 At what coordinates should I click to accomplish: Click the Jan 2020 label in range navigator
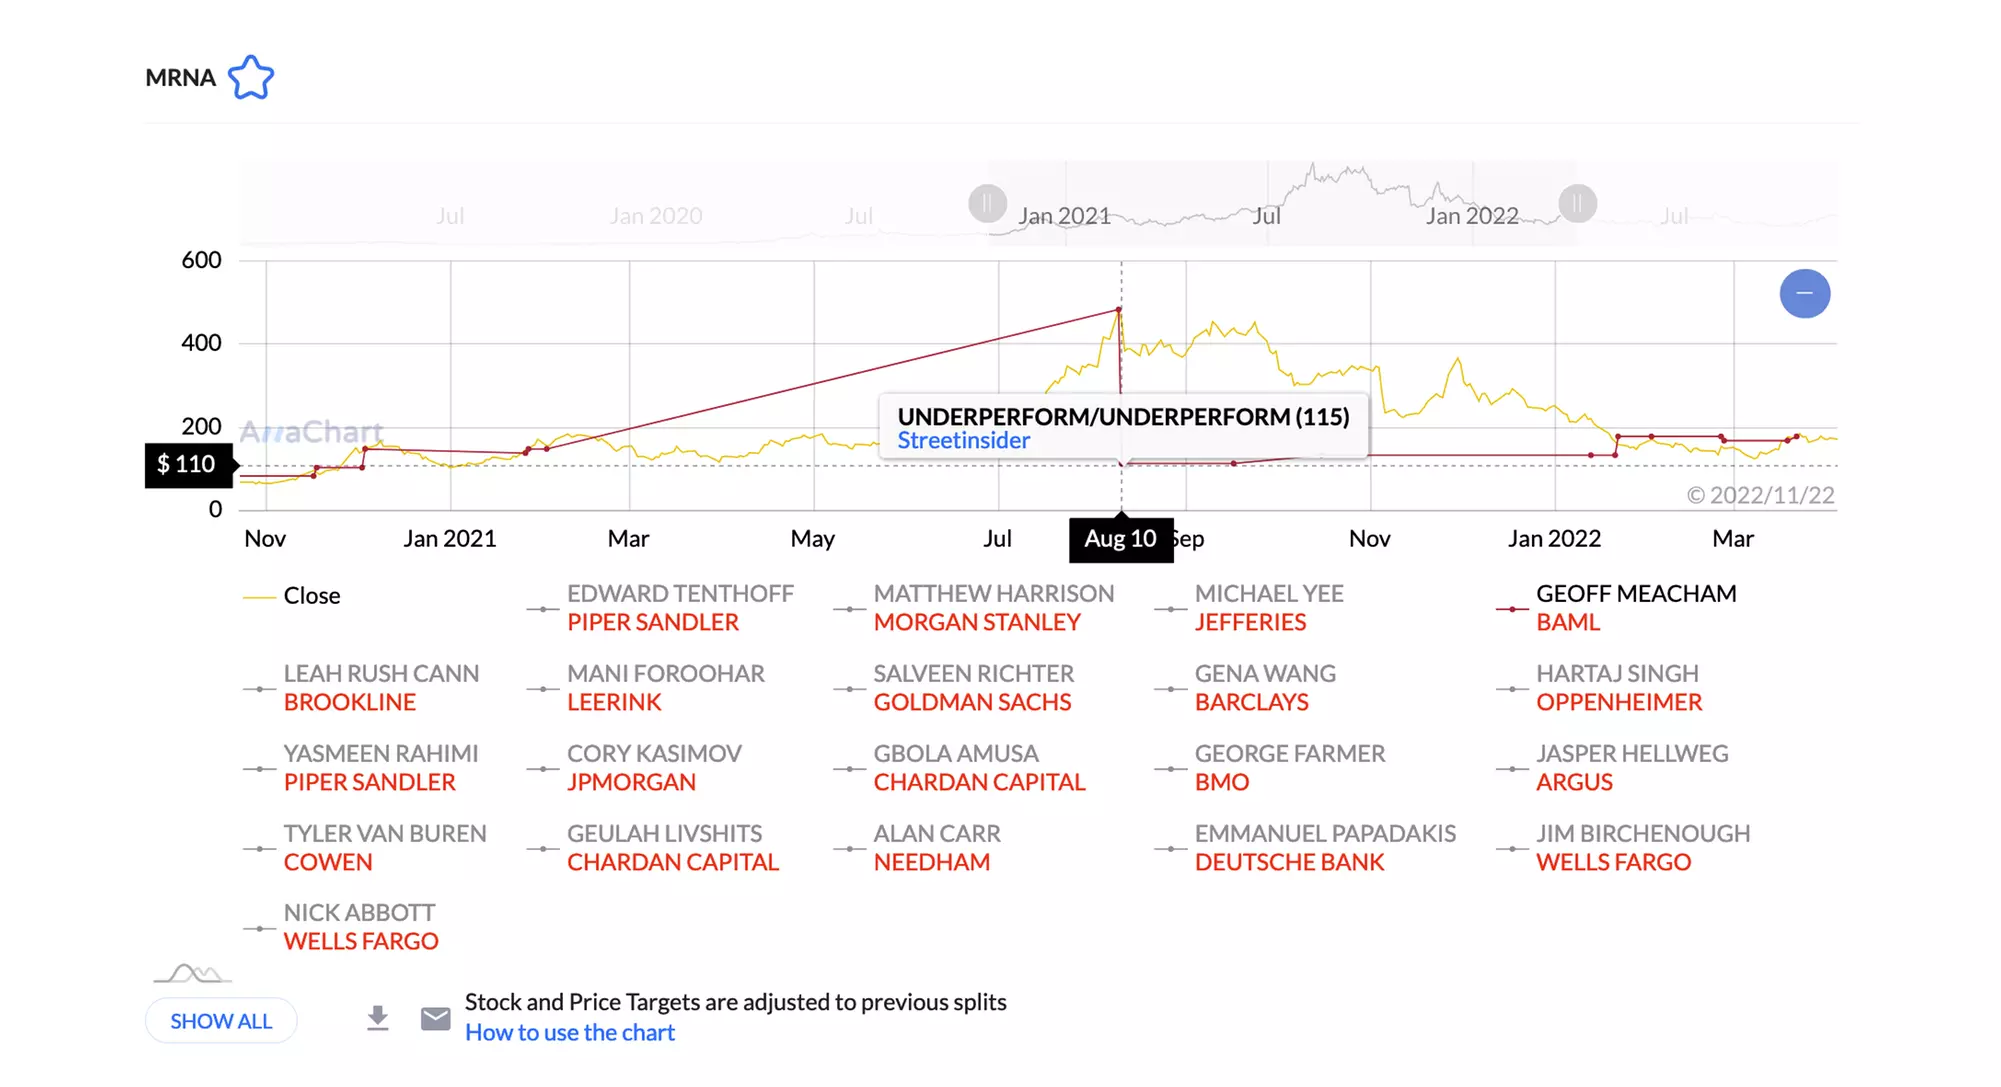(x=656, y=216)
